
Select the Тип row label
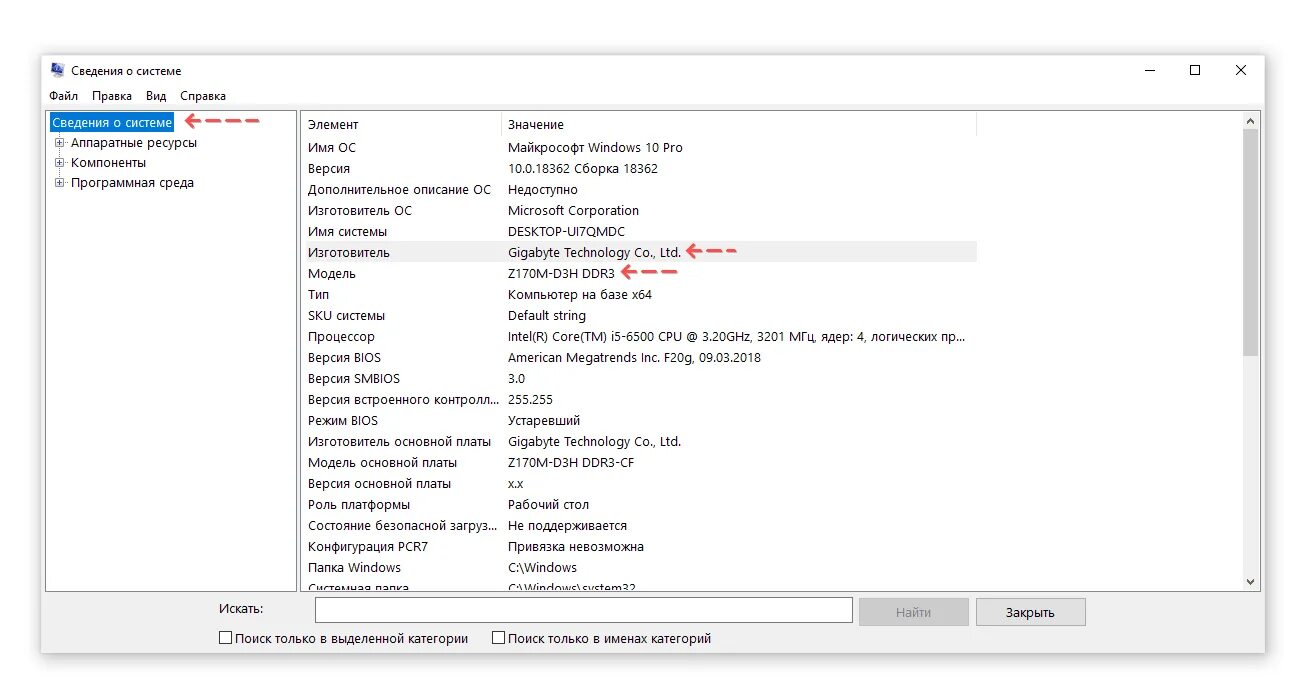[x=318, y=295]
